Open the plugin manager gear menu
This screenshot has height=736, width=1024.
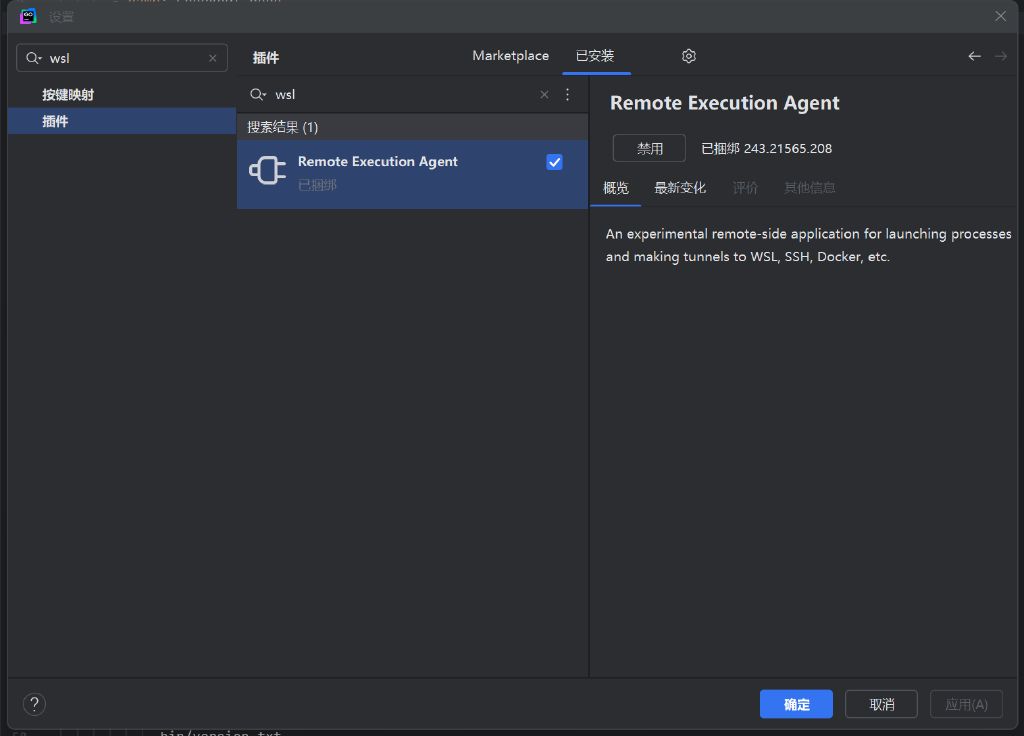[x=689, y=56]
